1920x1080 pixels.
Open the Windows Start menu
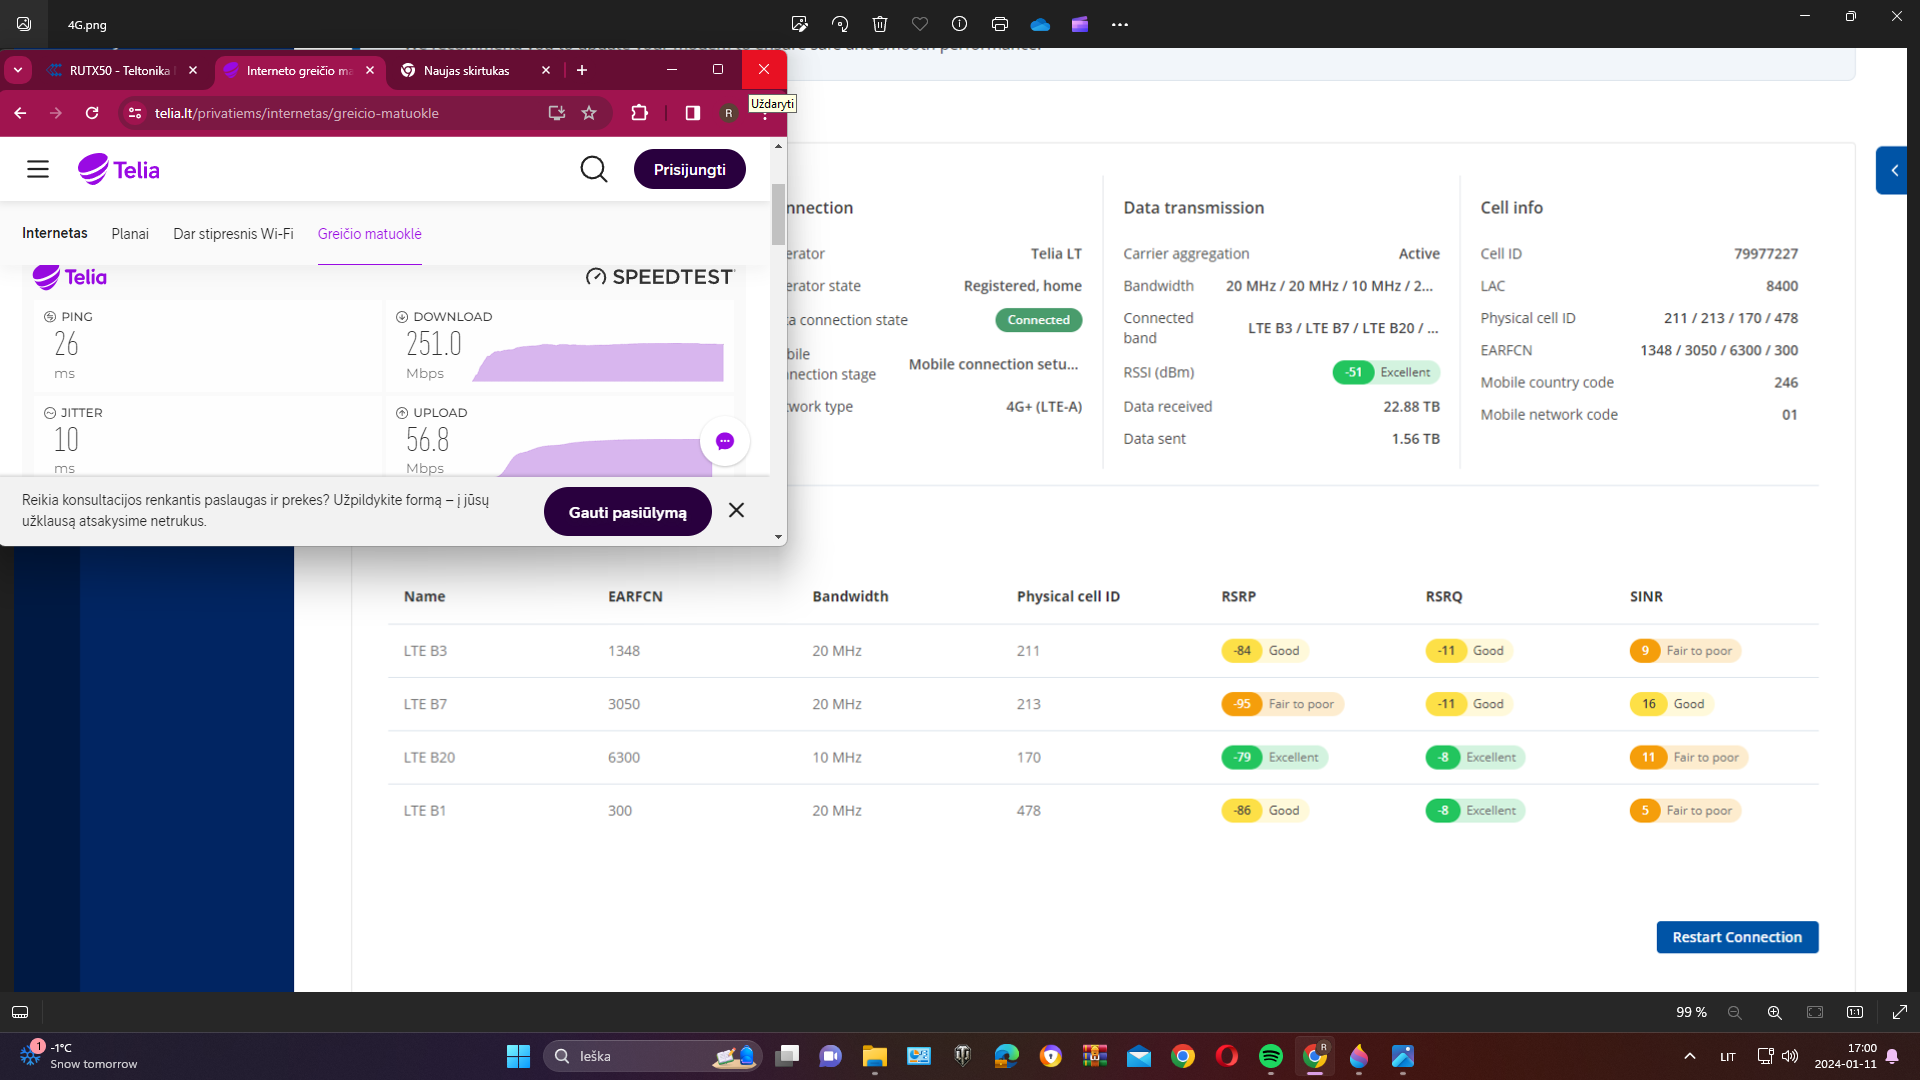pyautogui.click(x=518, y=1056)
